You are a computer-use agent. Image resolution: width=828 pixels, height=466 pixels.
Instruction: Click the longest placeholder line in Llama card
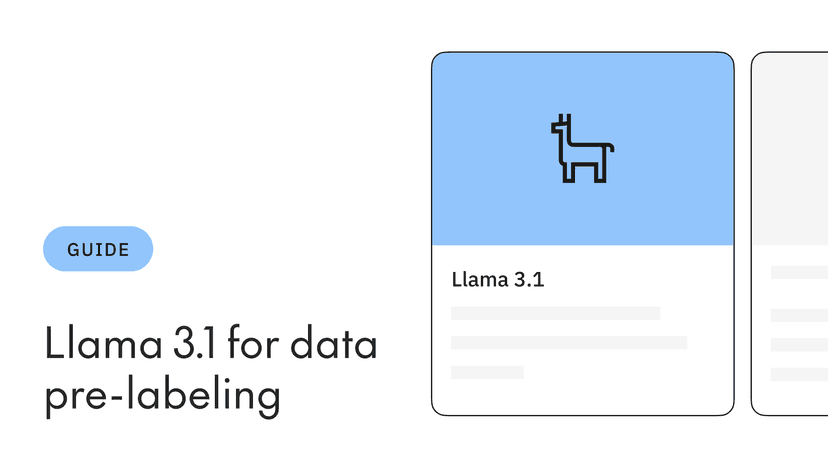click(568, 342)
